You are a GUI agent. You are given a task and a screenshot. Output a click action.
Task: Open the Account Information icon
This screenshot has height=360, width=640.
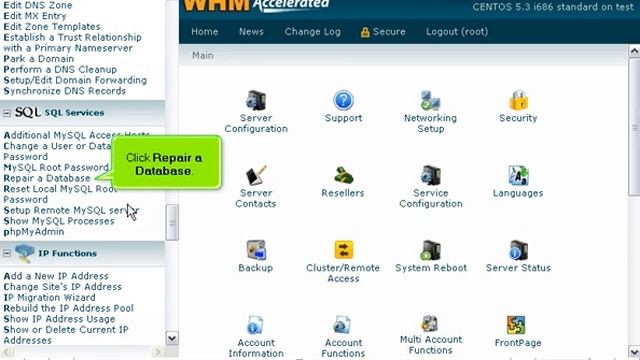256,325
